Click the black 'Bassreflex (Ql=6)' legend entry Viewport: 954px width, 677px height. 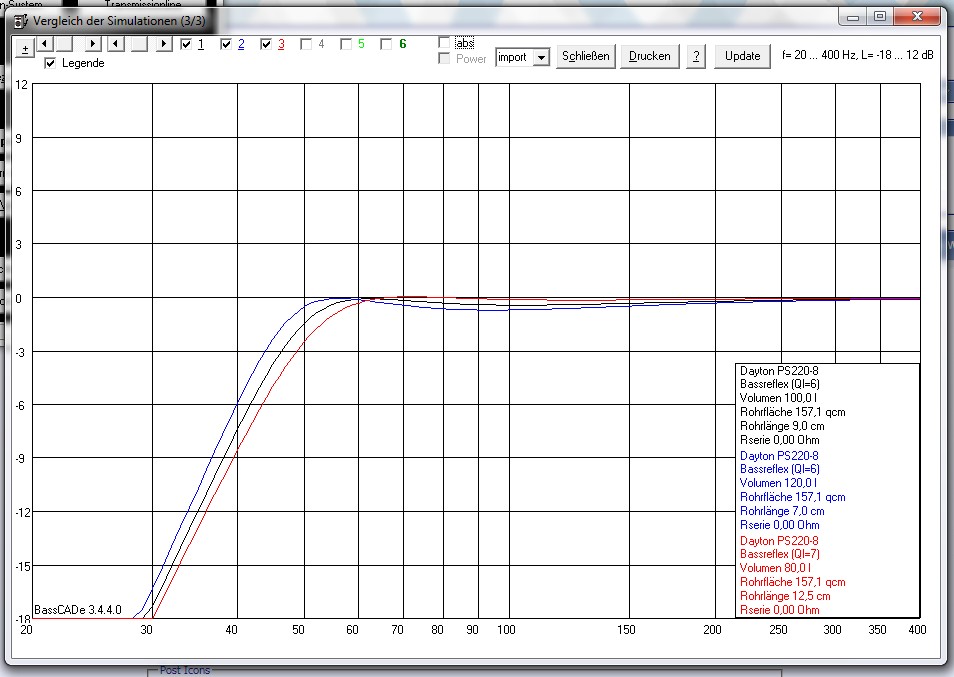780,384
